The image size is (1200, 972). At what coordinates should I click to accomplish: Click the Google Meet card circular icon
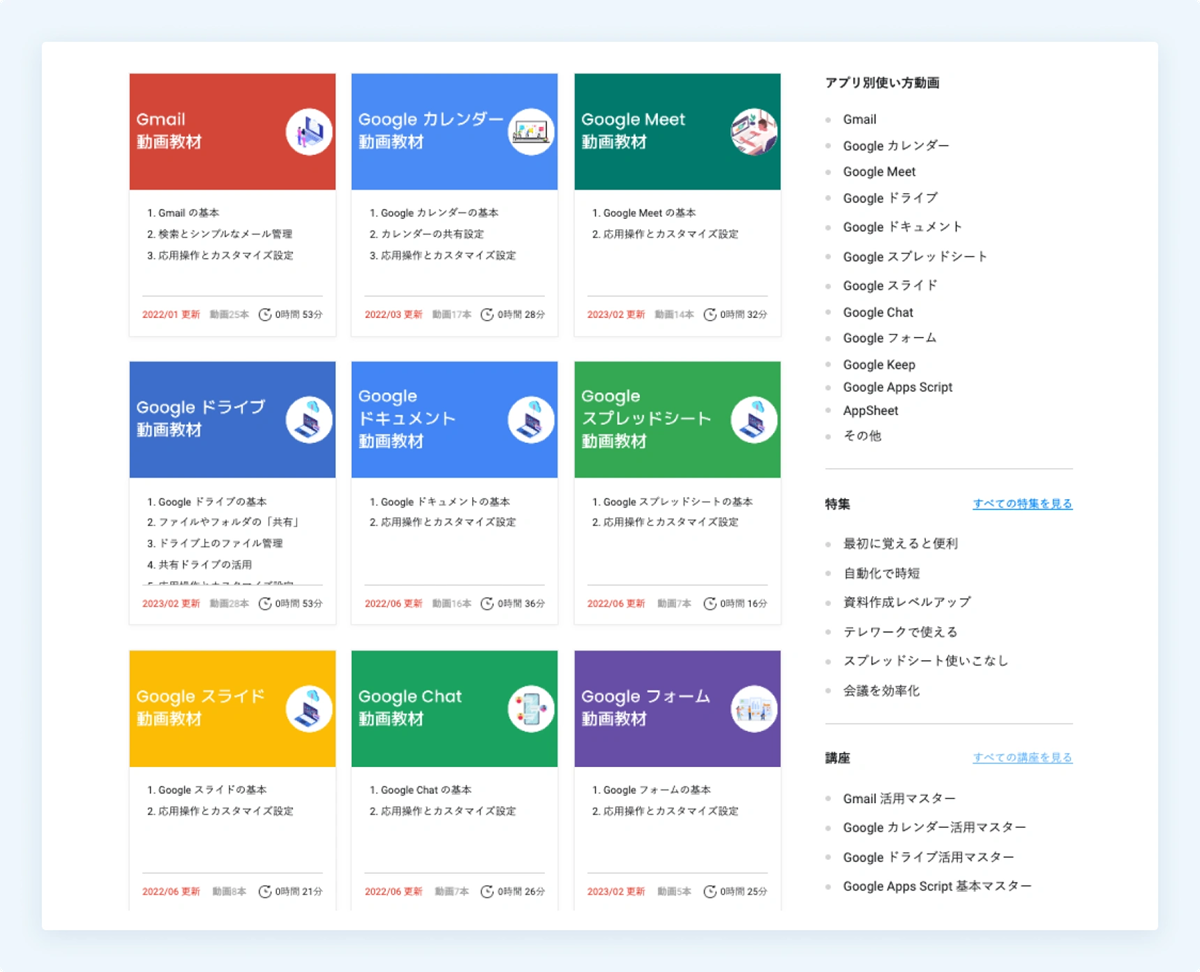point(753,130)
